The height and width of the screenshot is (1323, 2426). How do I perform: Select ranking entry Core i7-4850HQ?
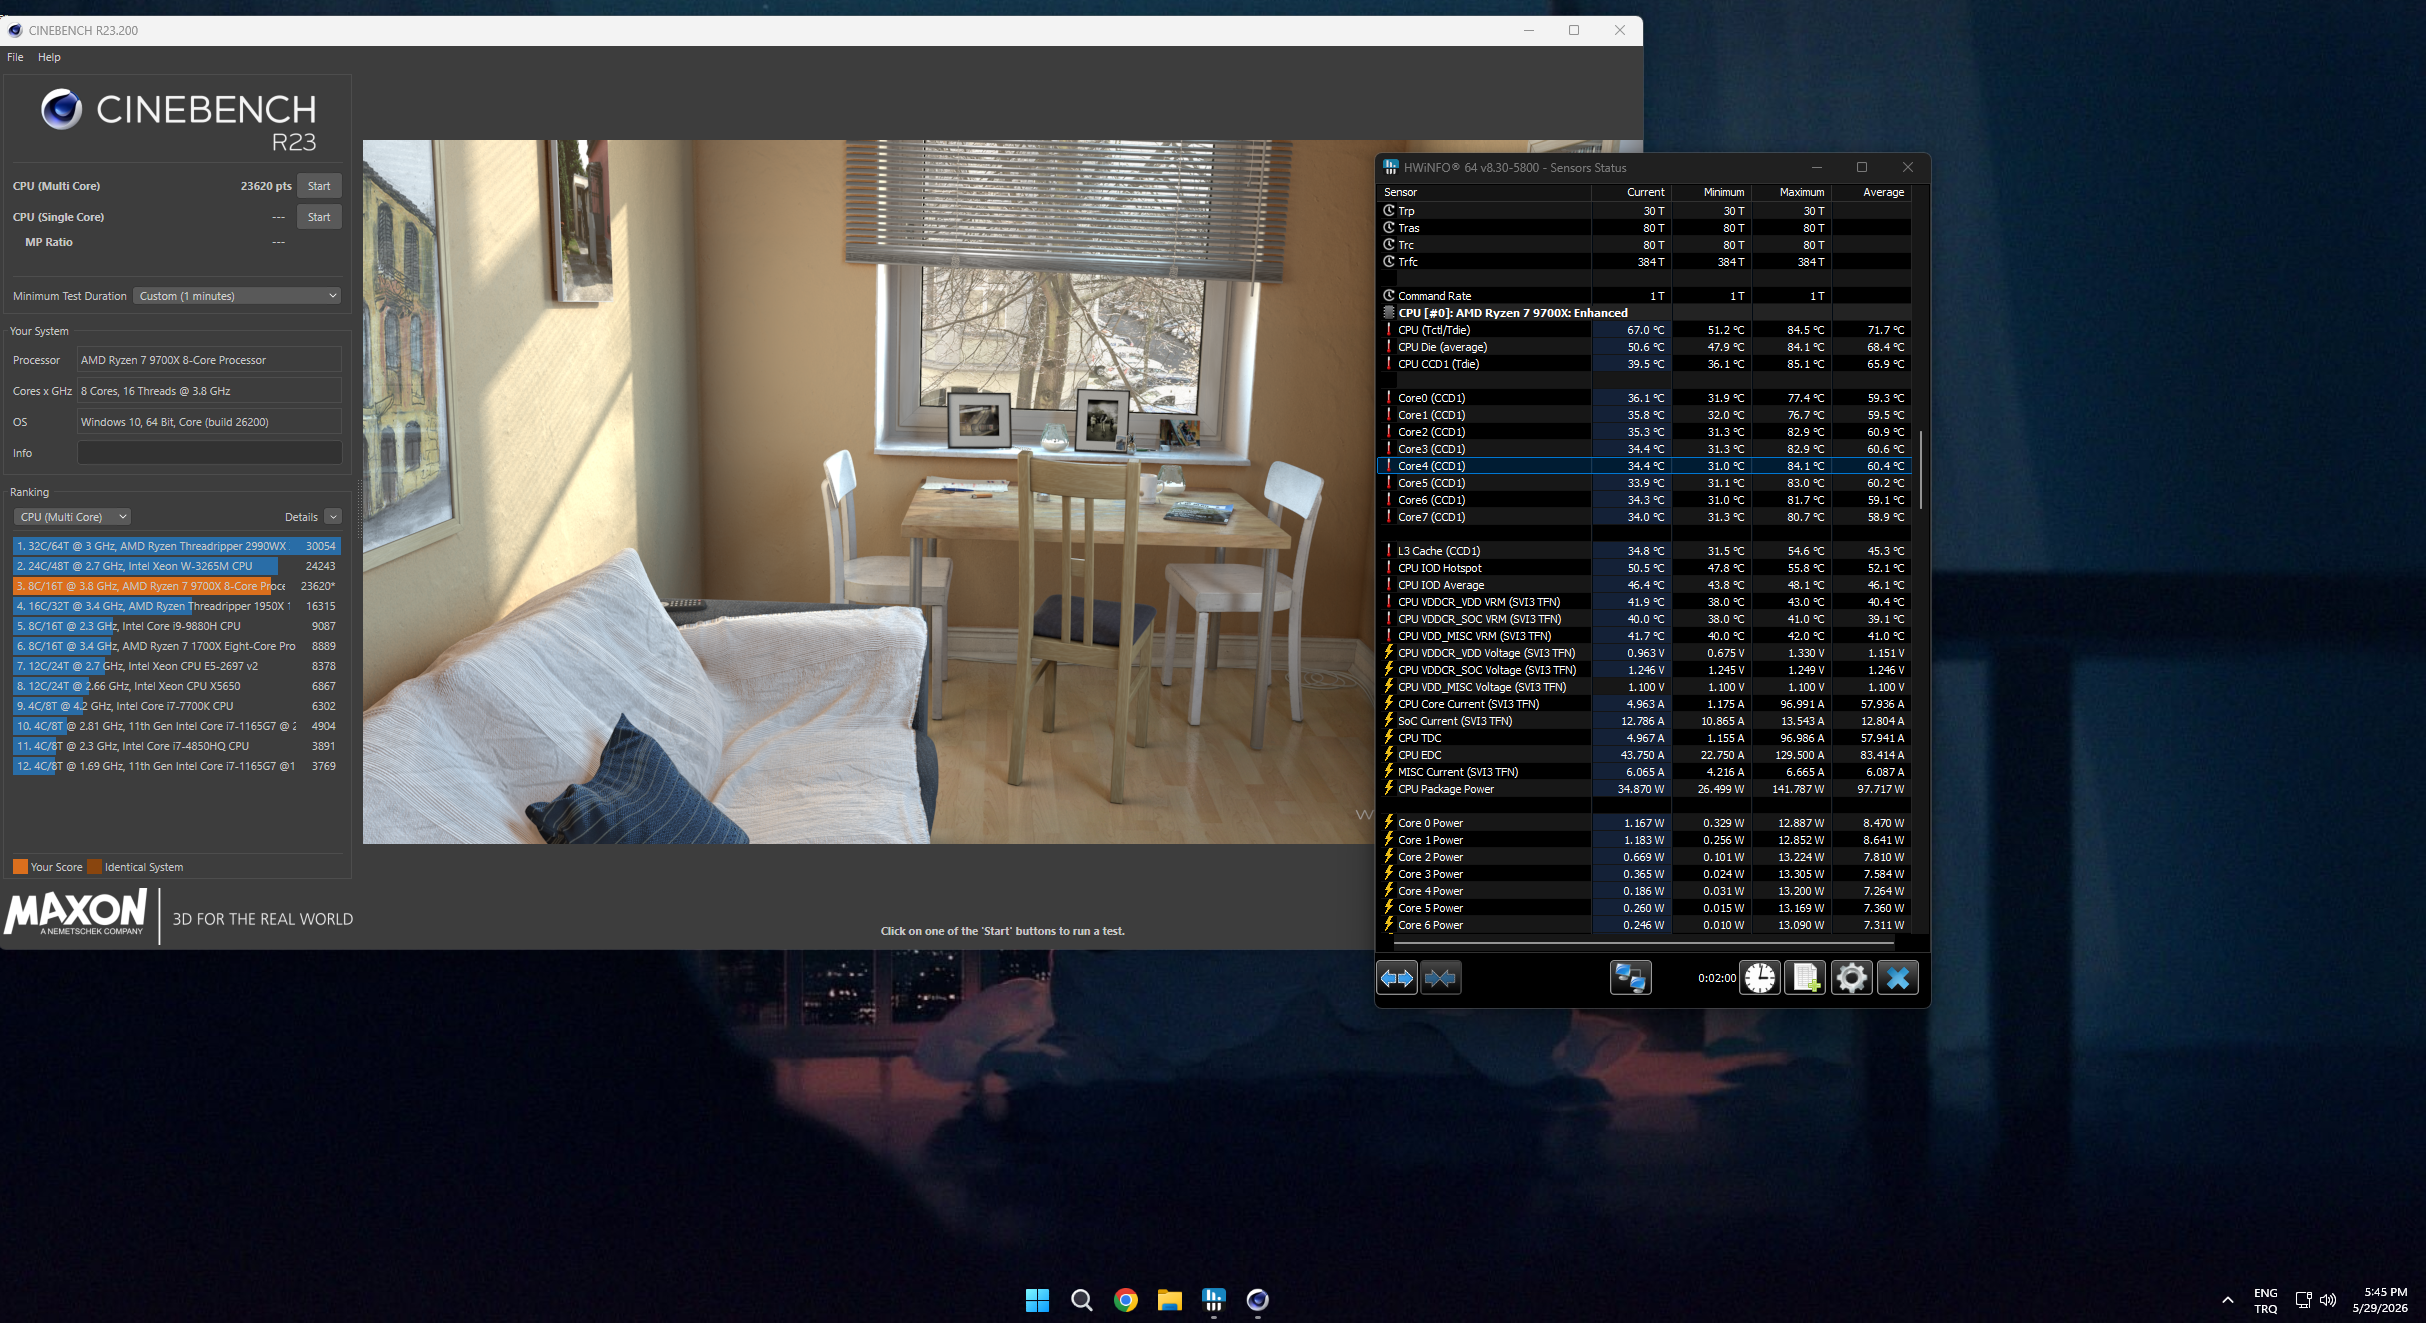pos(177,746)
